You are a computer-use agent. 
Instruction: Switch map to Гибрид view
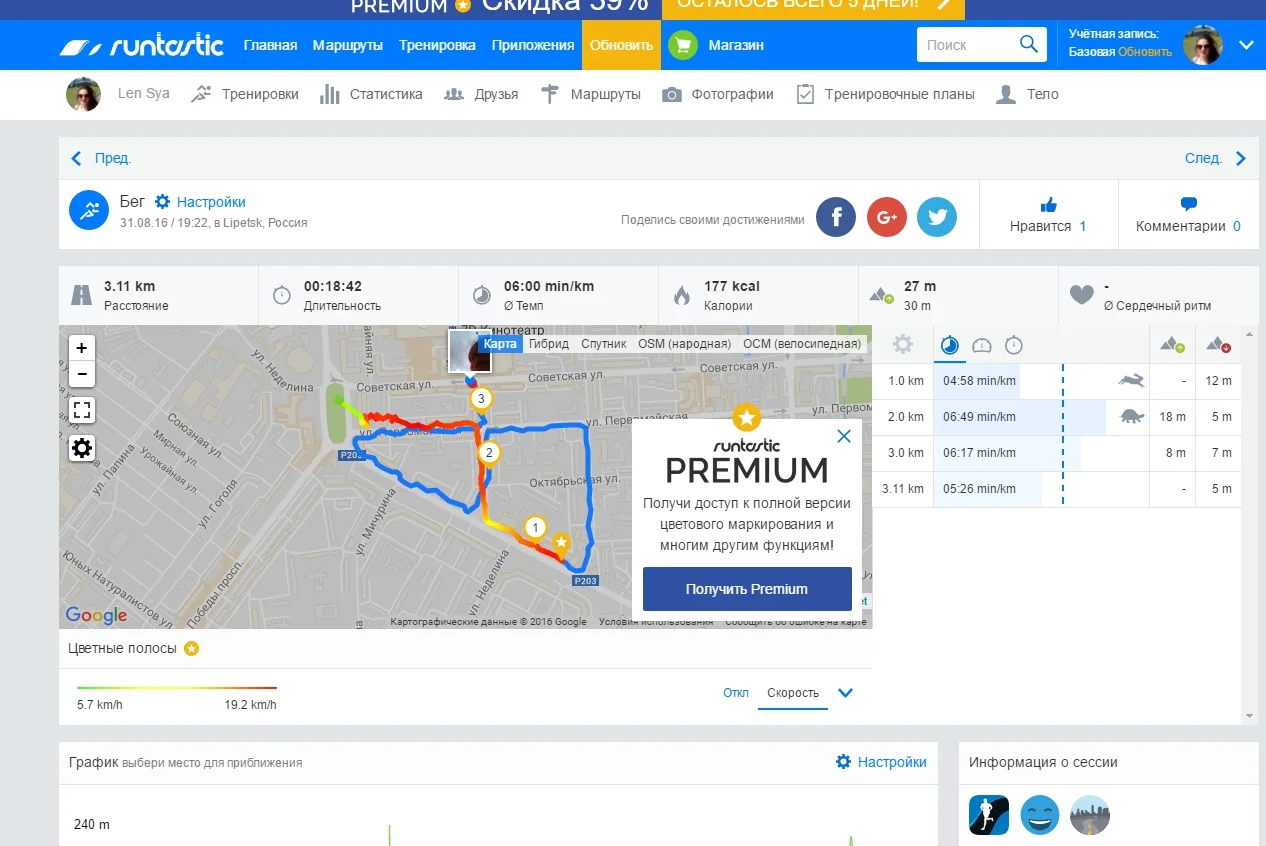point(549,343)
